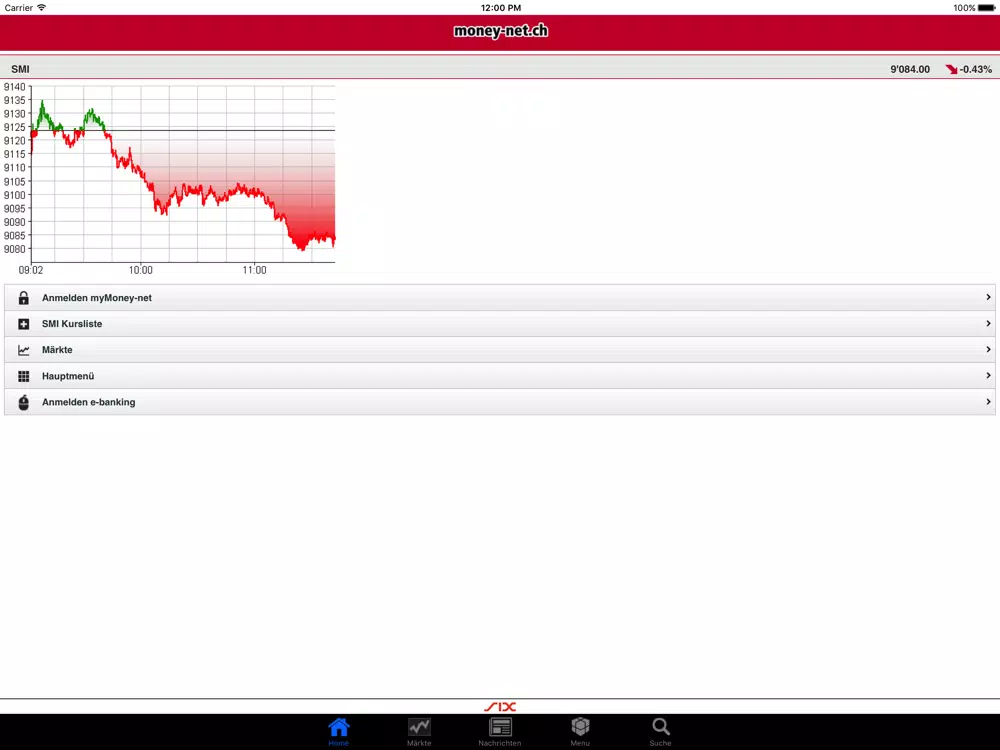Image resolution: width=1000 pixels, height=750 pixels.
Task: Tap the 09:02 time axis label
Action: pos(31,270)
